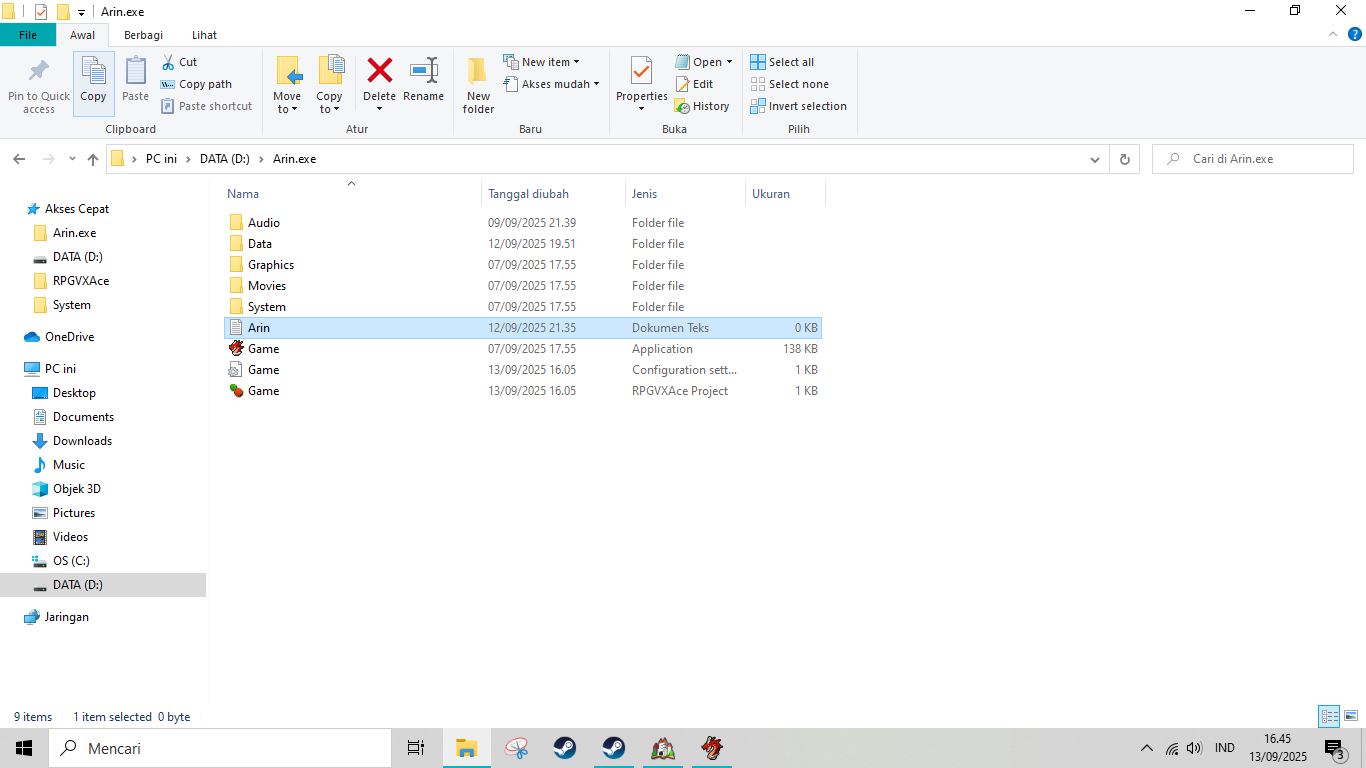Open the Snipping tool taskbar icon
Screen dimensions: 1366x768
(x=516, y=748)
